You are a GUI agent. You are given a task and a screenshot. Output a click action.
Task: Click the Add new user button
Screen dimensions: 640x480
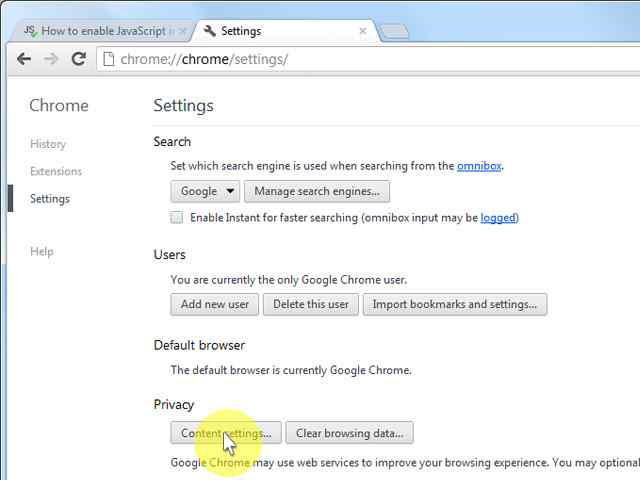coord(215,304)
